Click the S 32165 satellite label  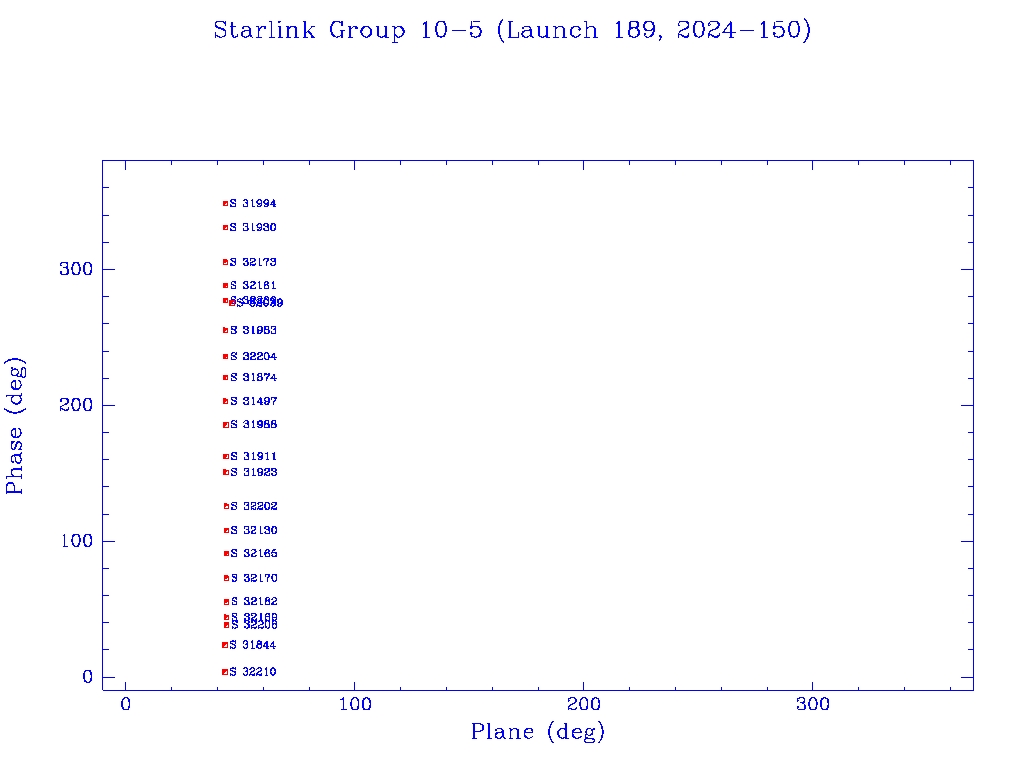(x=254, y=554)
